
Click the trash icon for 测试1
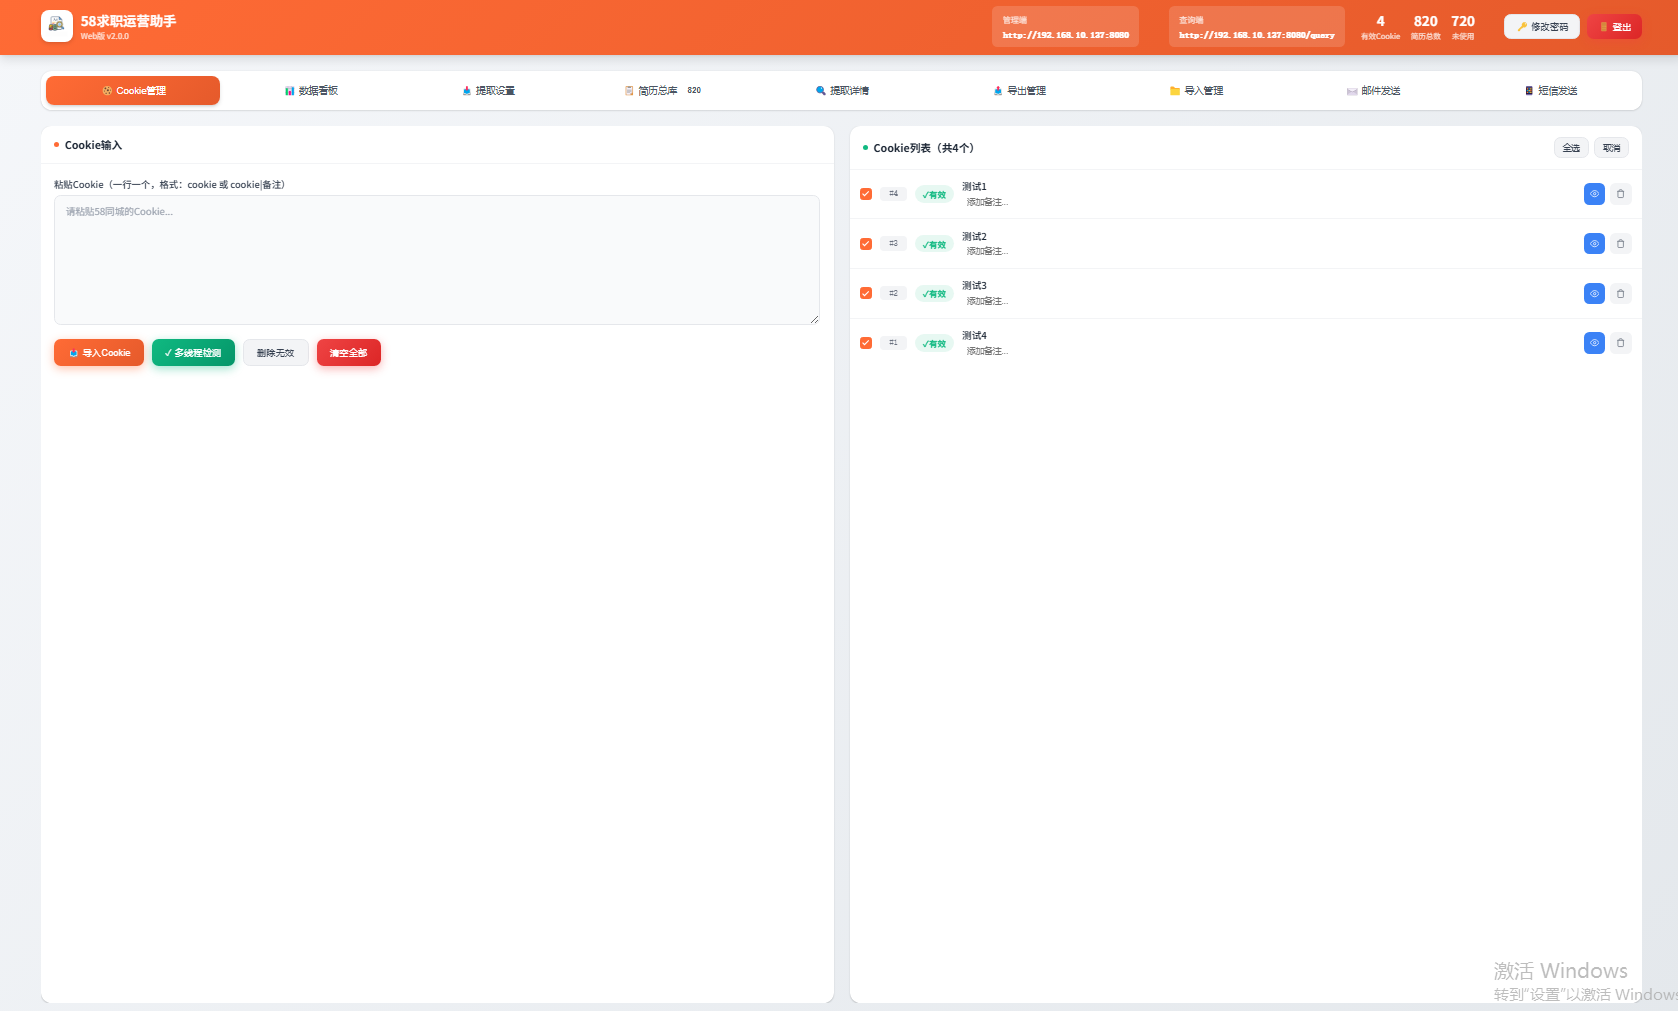(1620, 194)
